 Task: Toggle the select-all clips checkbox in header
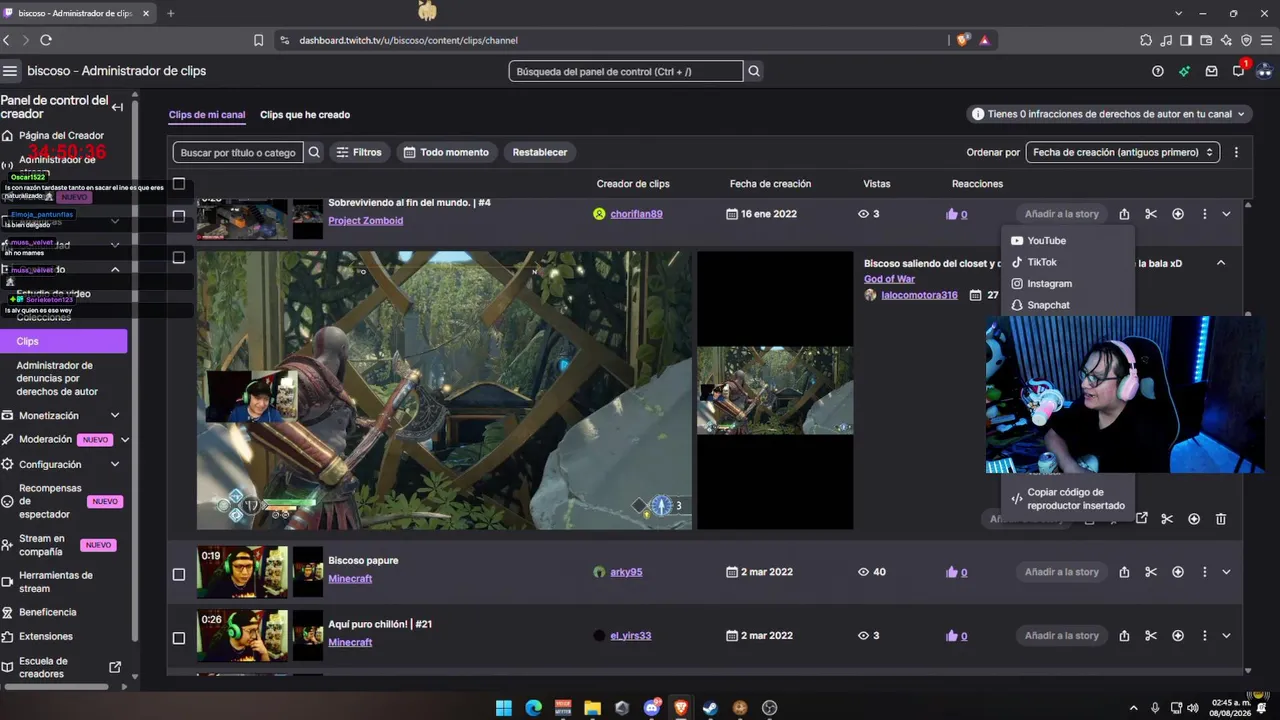pos(179,183)
